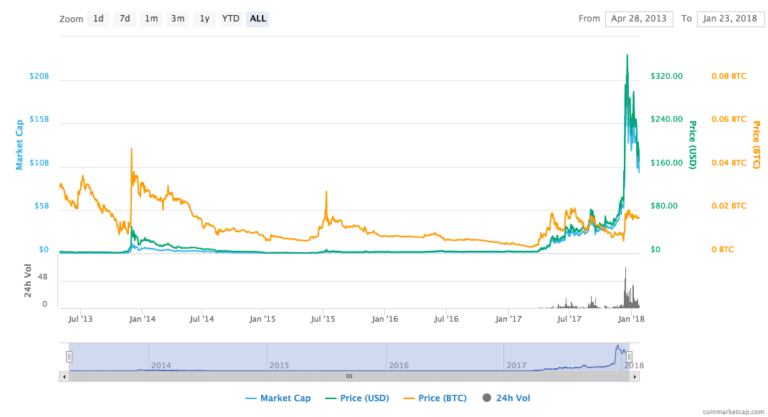Click the right range handle in navigator
Viewport: 768px width, 417px height.
629,357
